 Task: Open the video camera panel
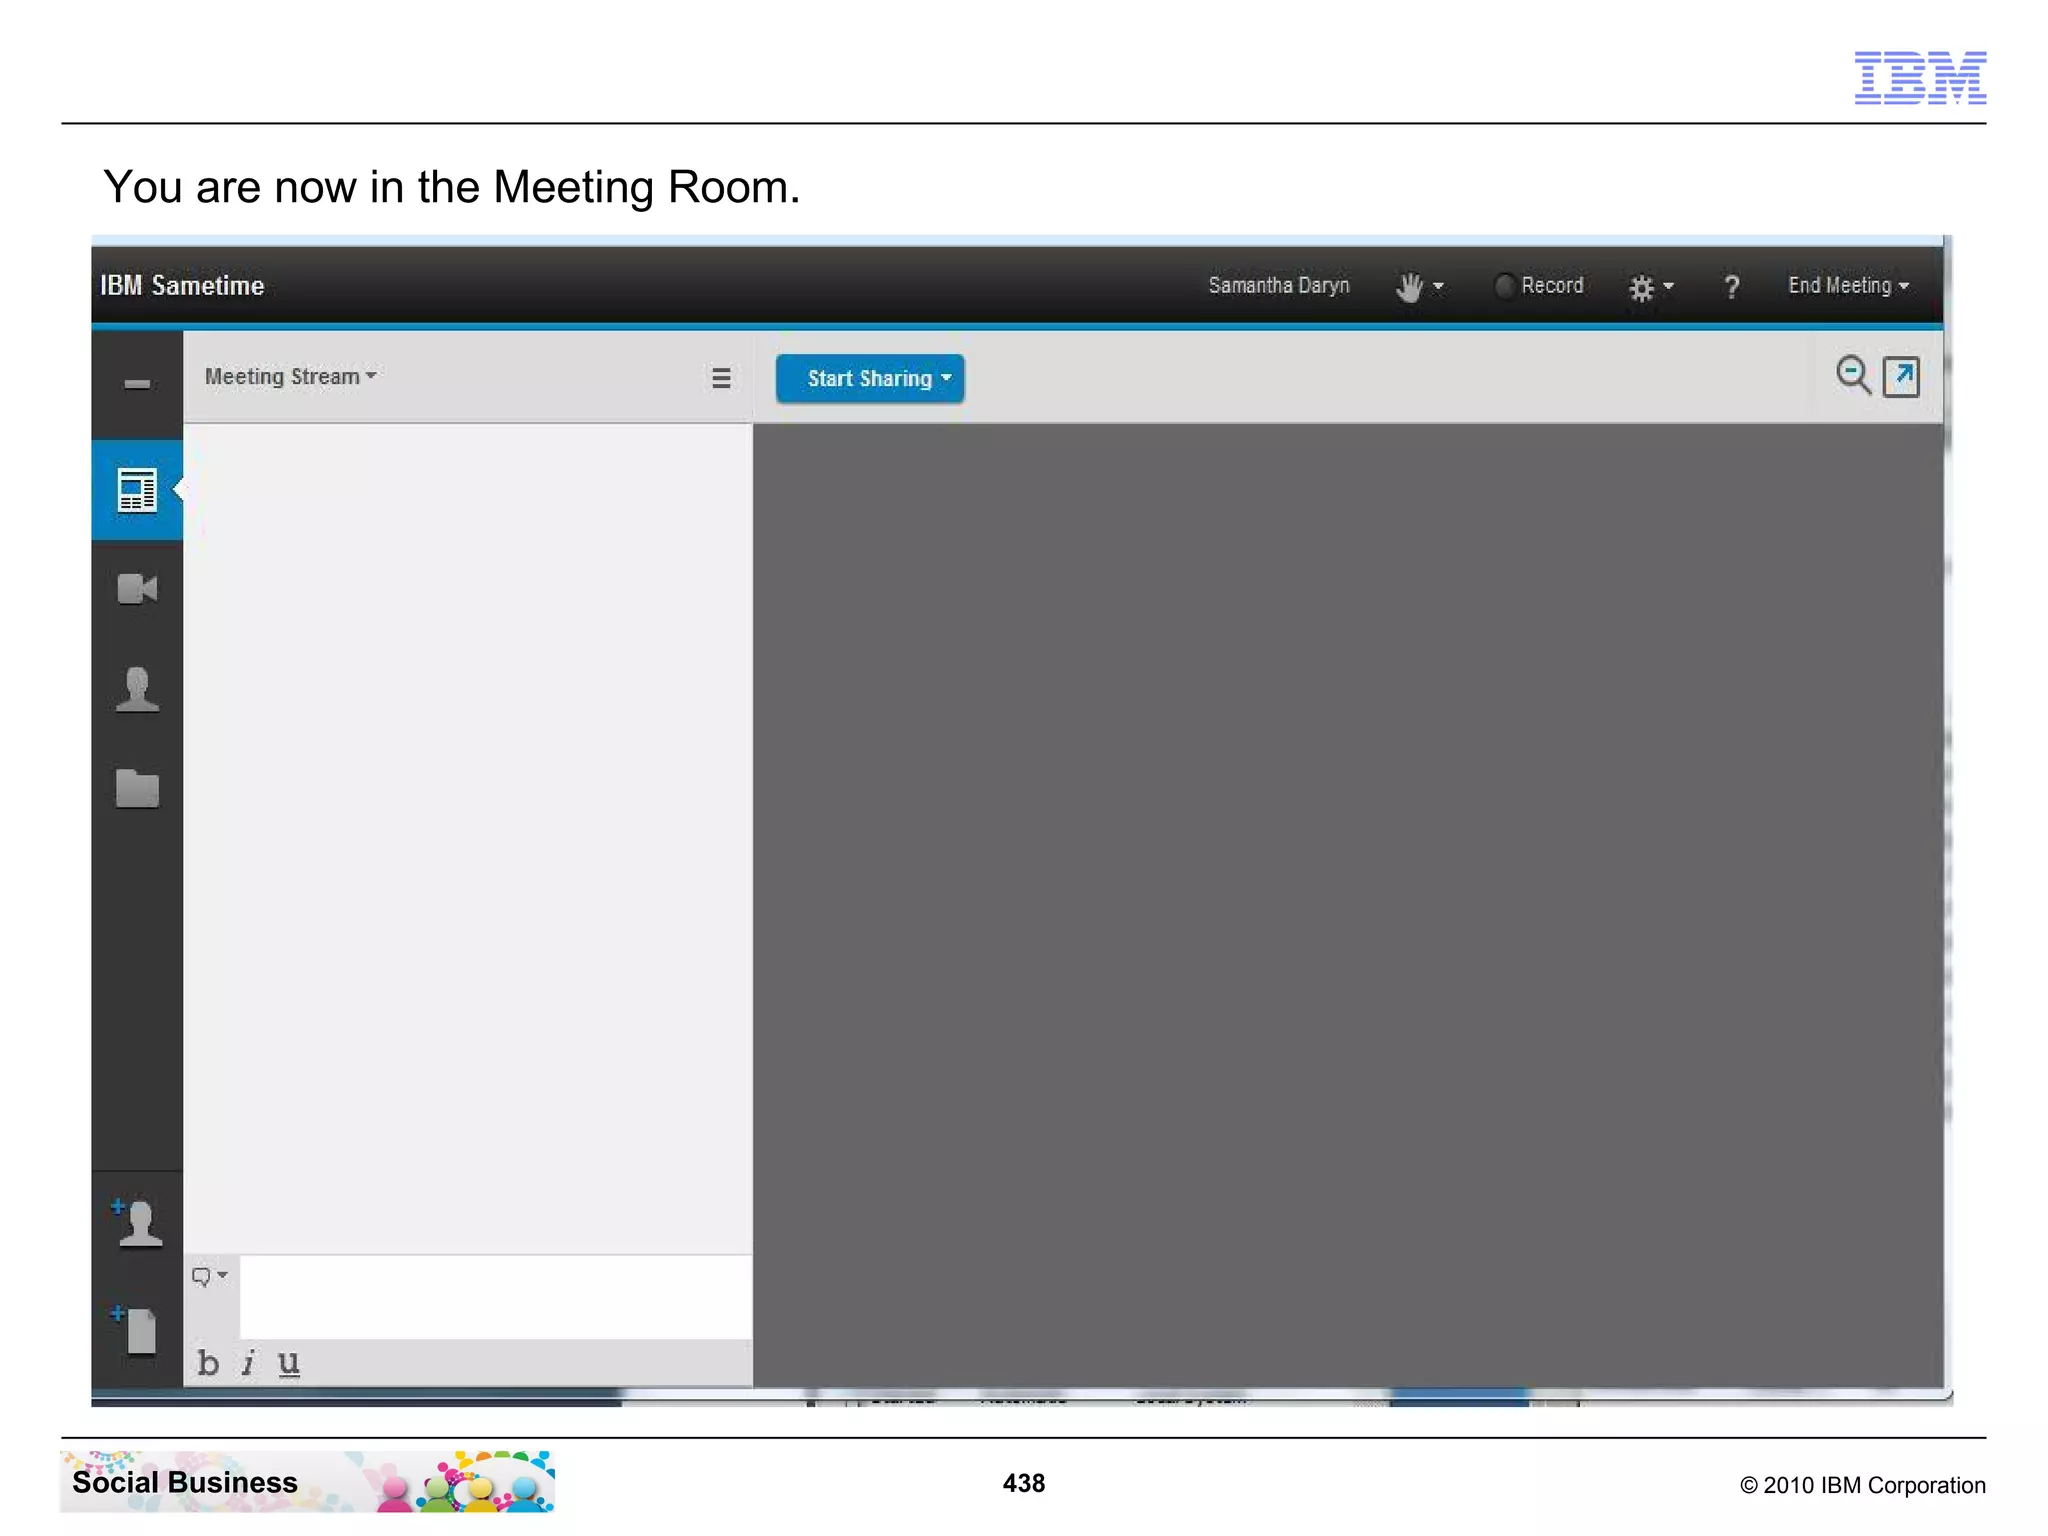137,589
